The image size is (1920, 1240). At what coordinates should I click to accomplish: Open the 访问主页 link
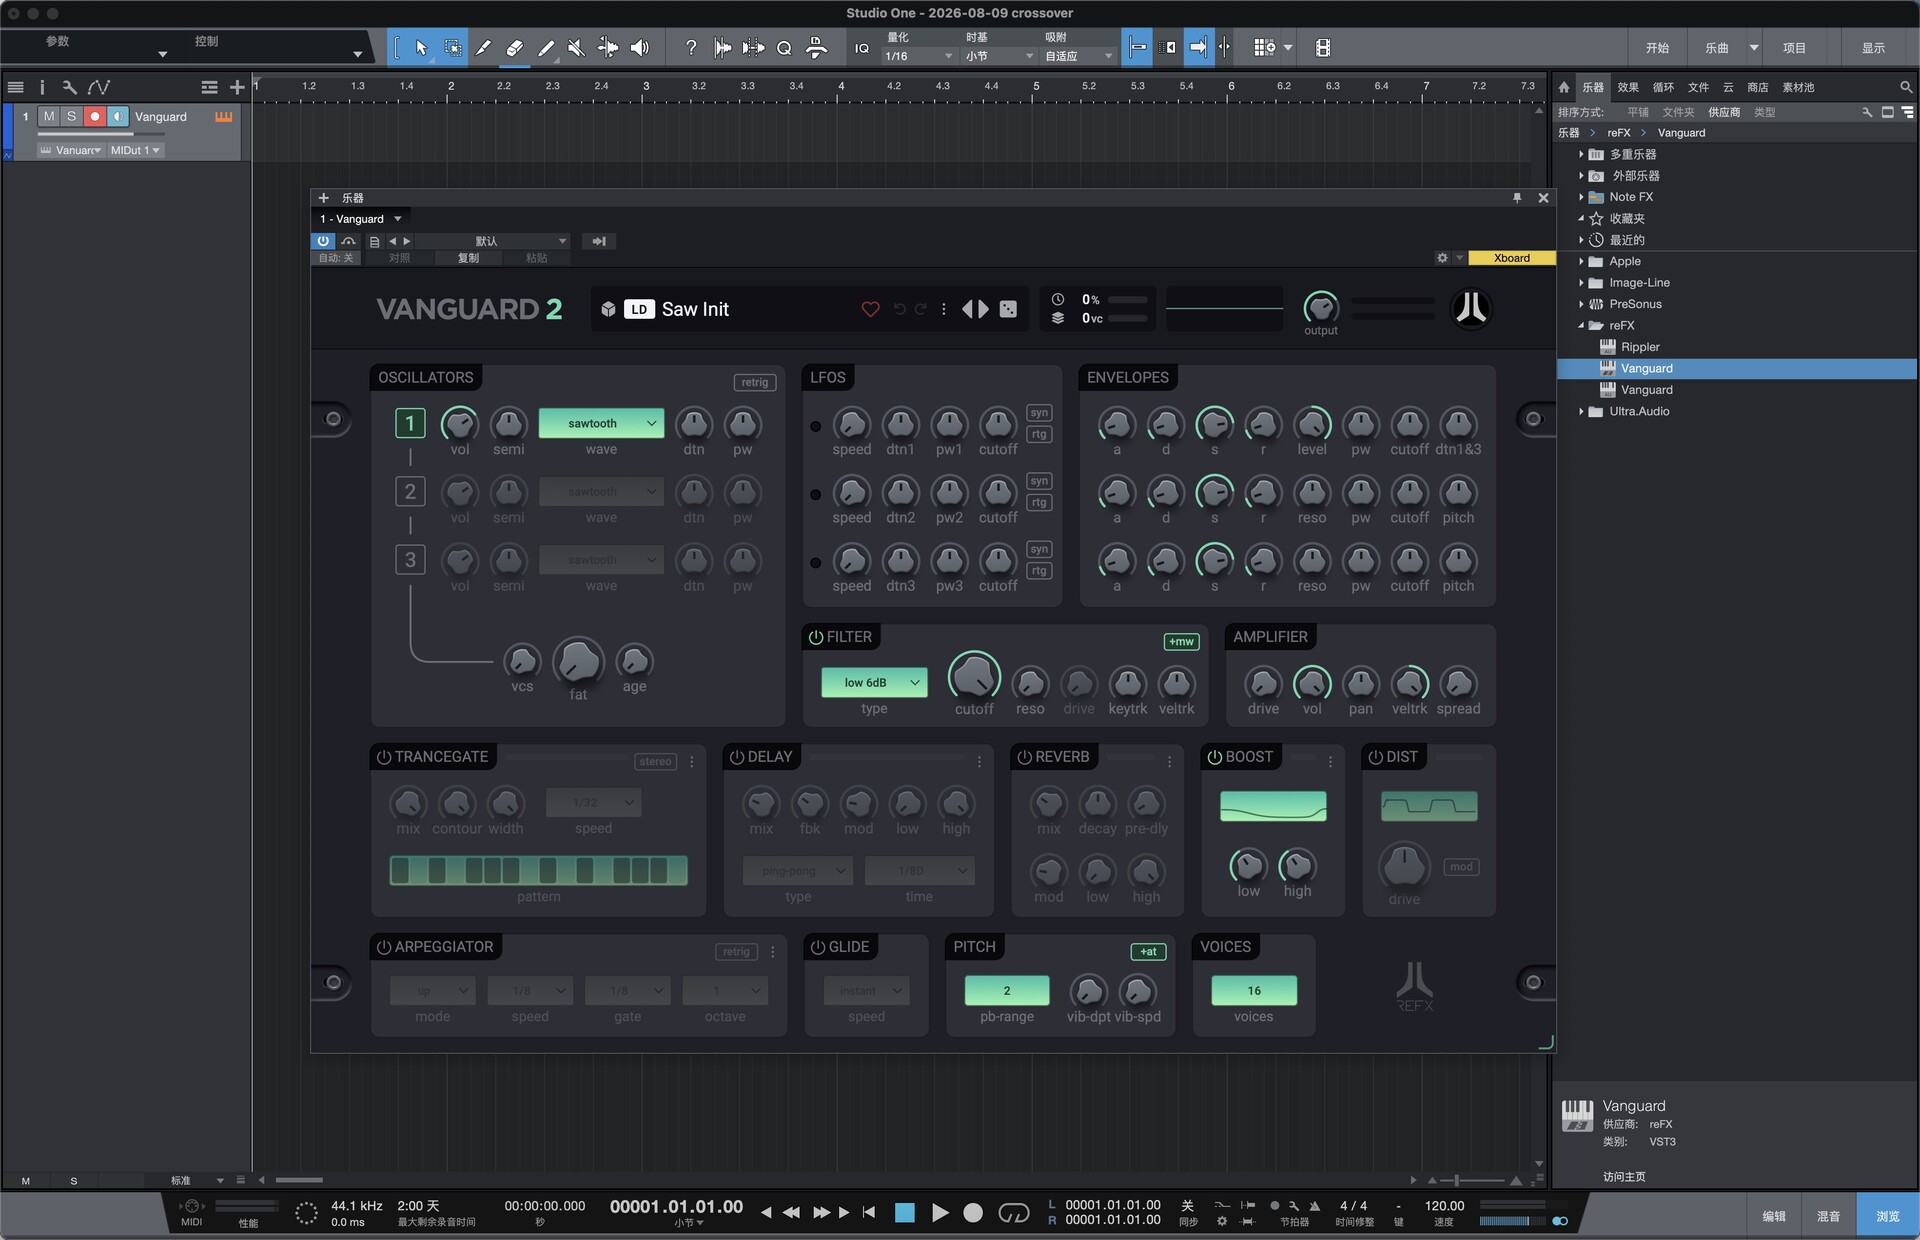(1624, 1177)
